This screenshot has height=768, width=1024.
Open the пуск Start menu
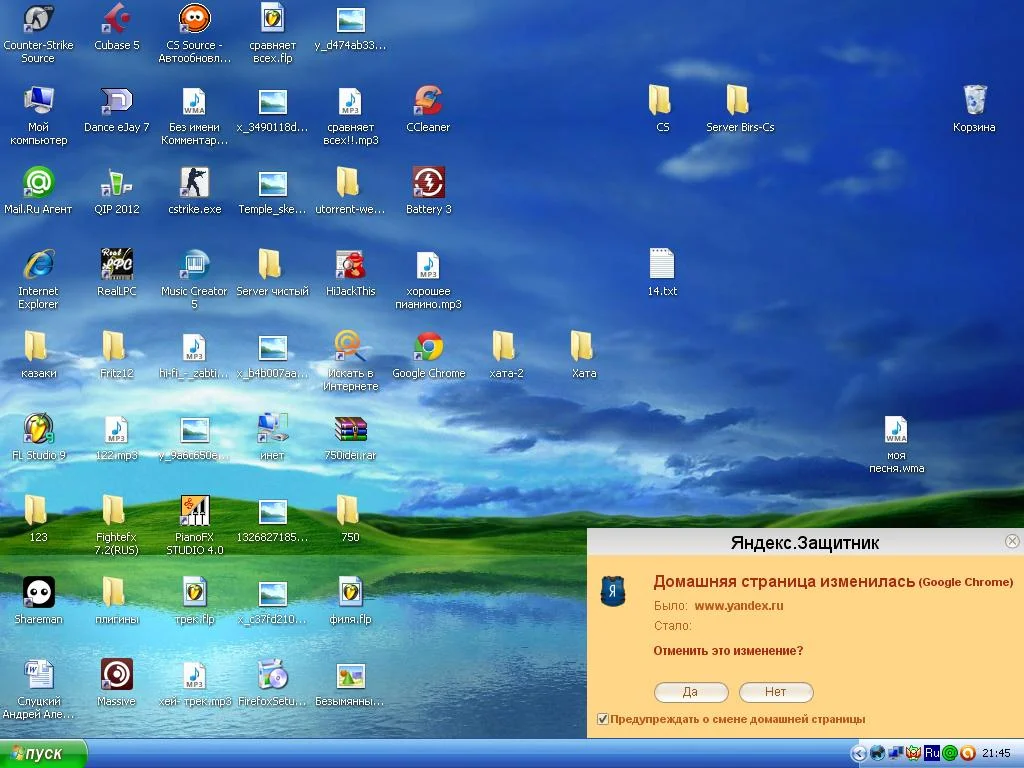(43, 754)
